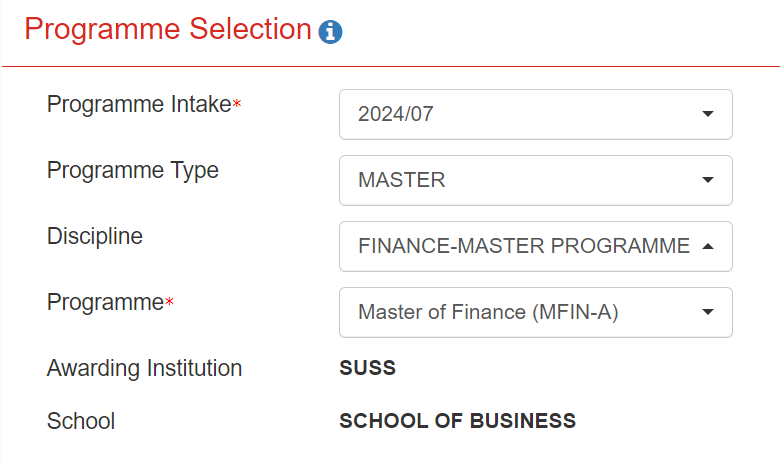
Task: Click the upward caret in Discipline dropdown
Action: coord(708,246)
